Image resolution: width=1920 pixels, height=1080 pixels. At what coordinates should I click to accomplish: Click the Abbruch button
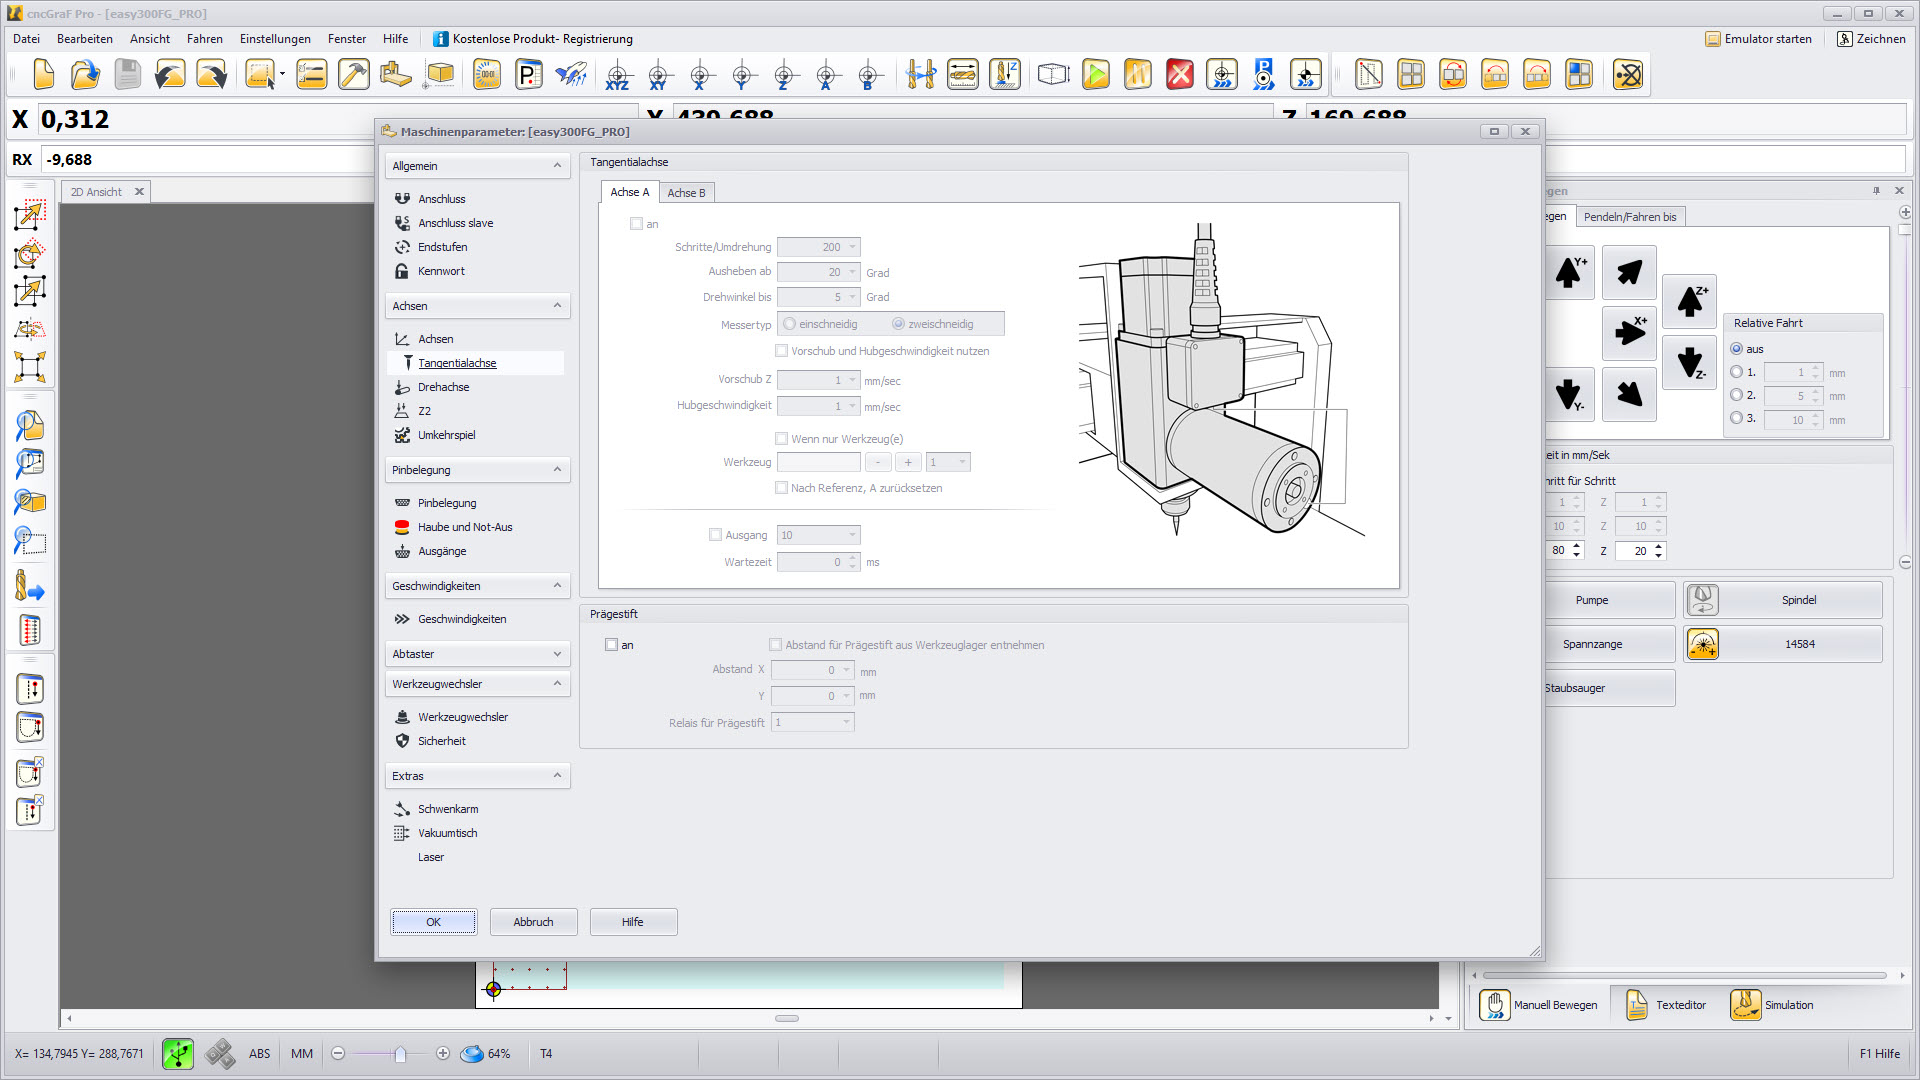(533, 922)
